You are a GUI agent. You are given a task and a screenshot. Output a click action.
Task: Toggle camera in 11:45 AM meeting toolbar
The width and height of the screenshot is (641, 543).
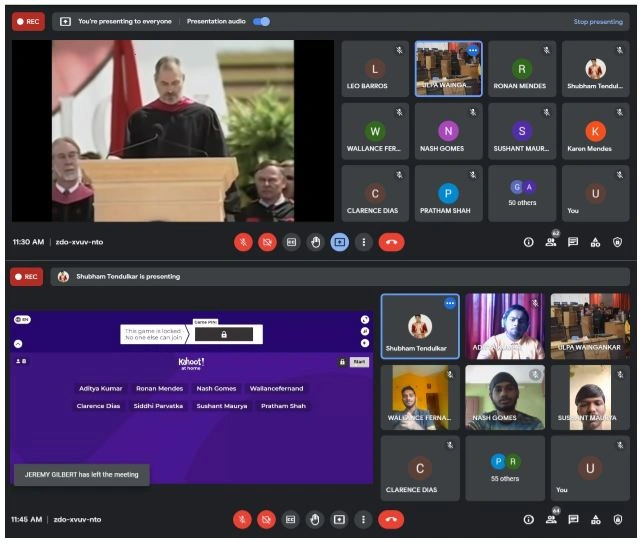[x=267, y=520]
